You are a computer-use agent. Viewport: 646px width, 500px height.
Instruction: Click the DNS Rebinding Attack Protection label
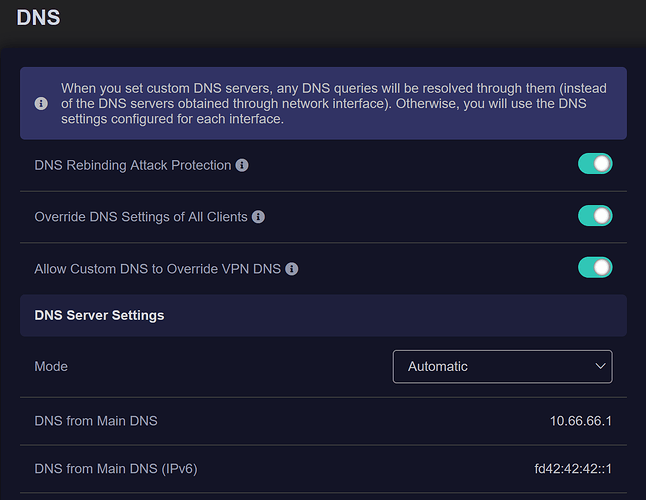pyautogui.click(x=133, y=165)
